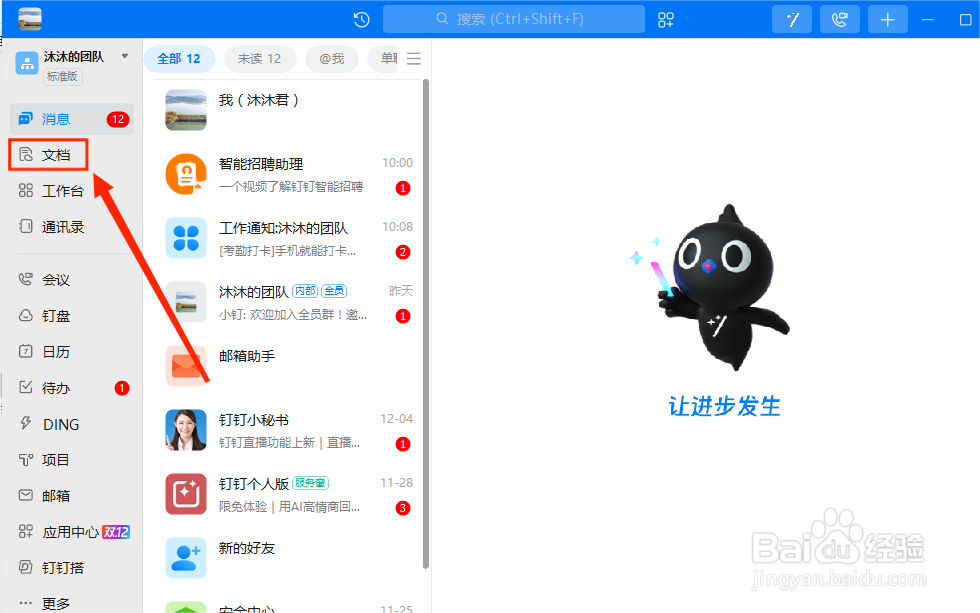
Task: Click the conversation list scrollbar
Action: (x=426, y=324)
